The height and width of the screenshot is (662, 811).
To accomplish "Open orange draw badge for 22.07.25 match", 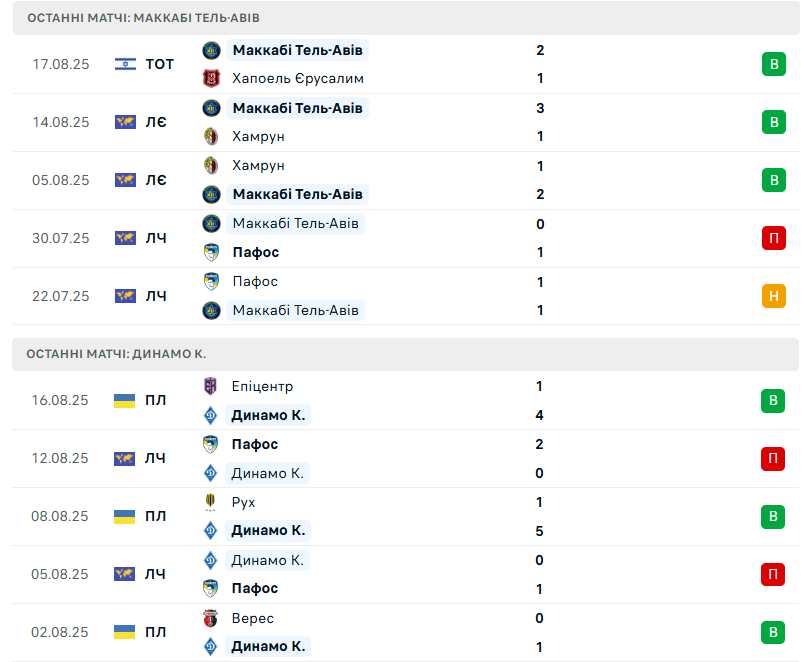I will coord(772,296).
